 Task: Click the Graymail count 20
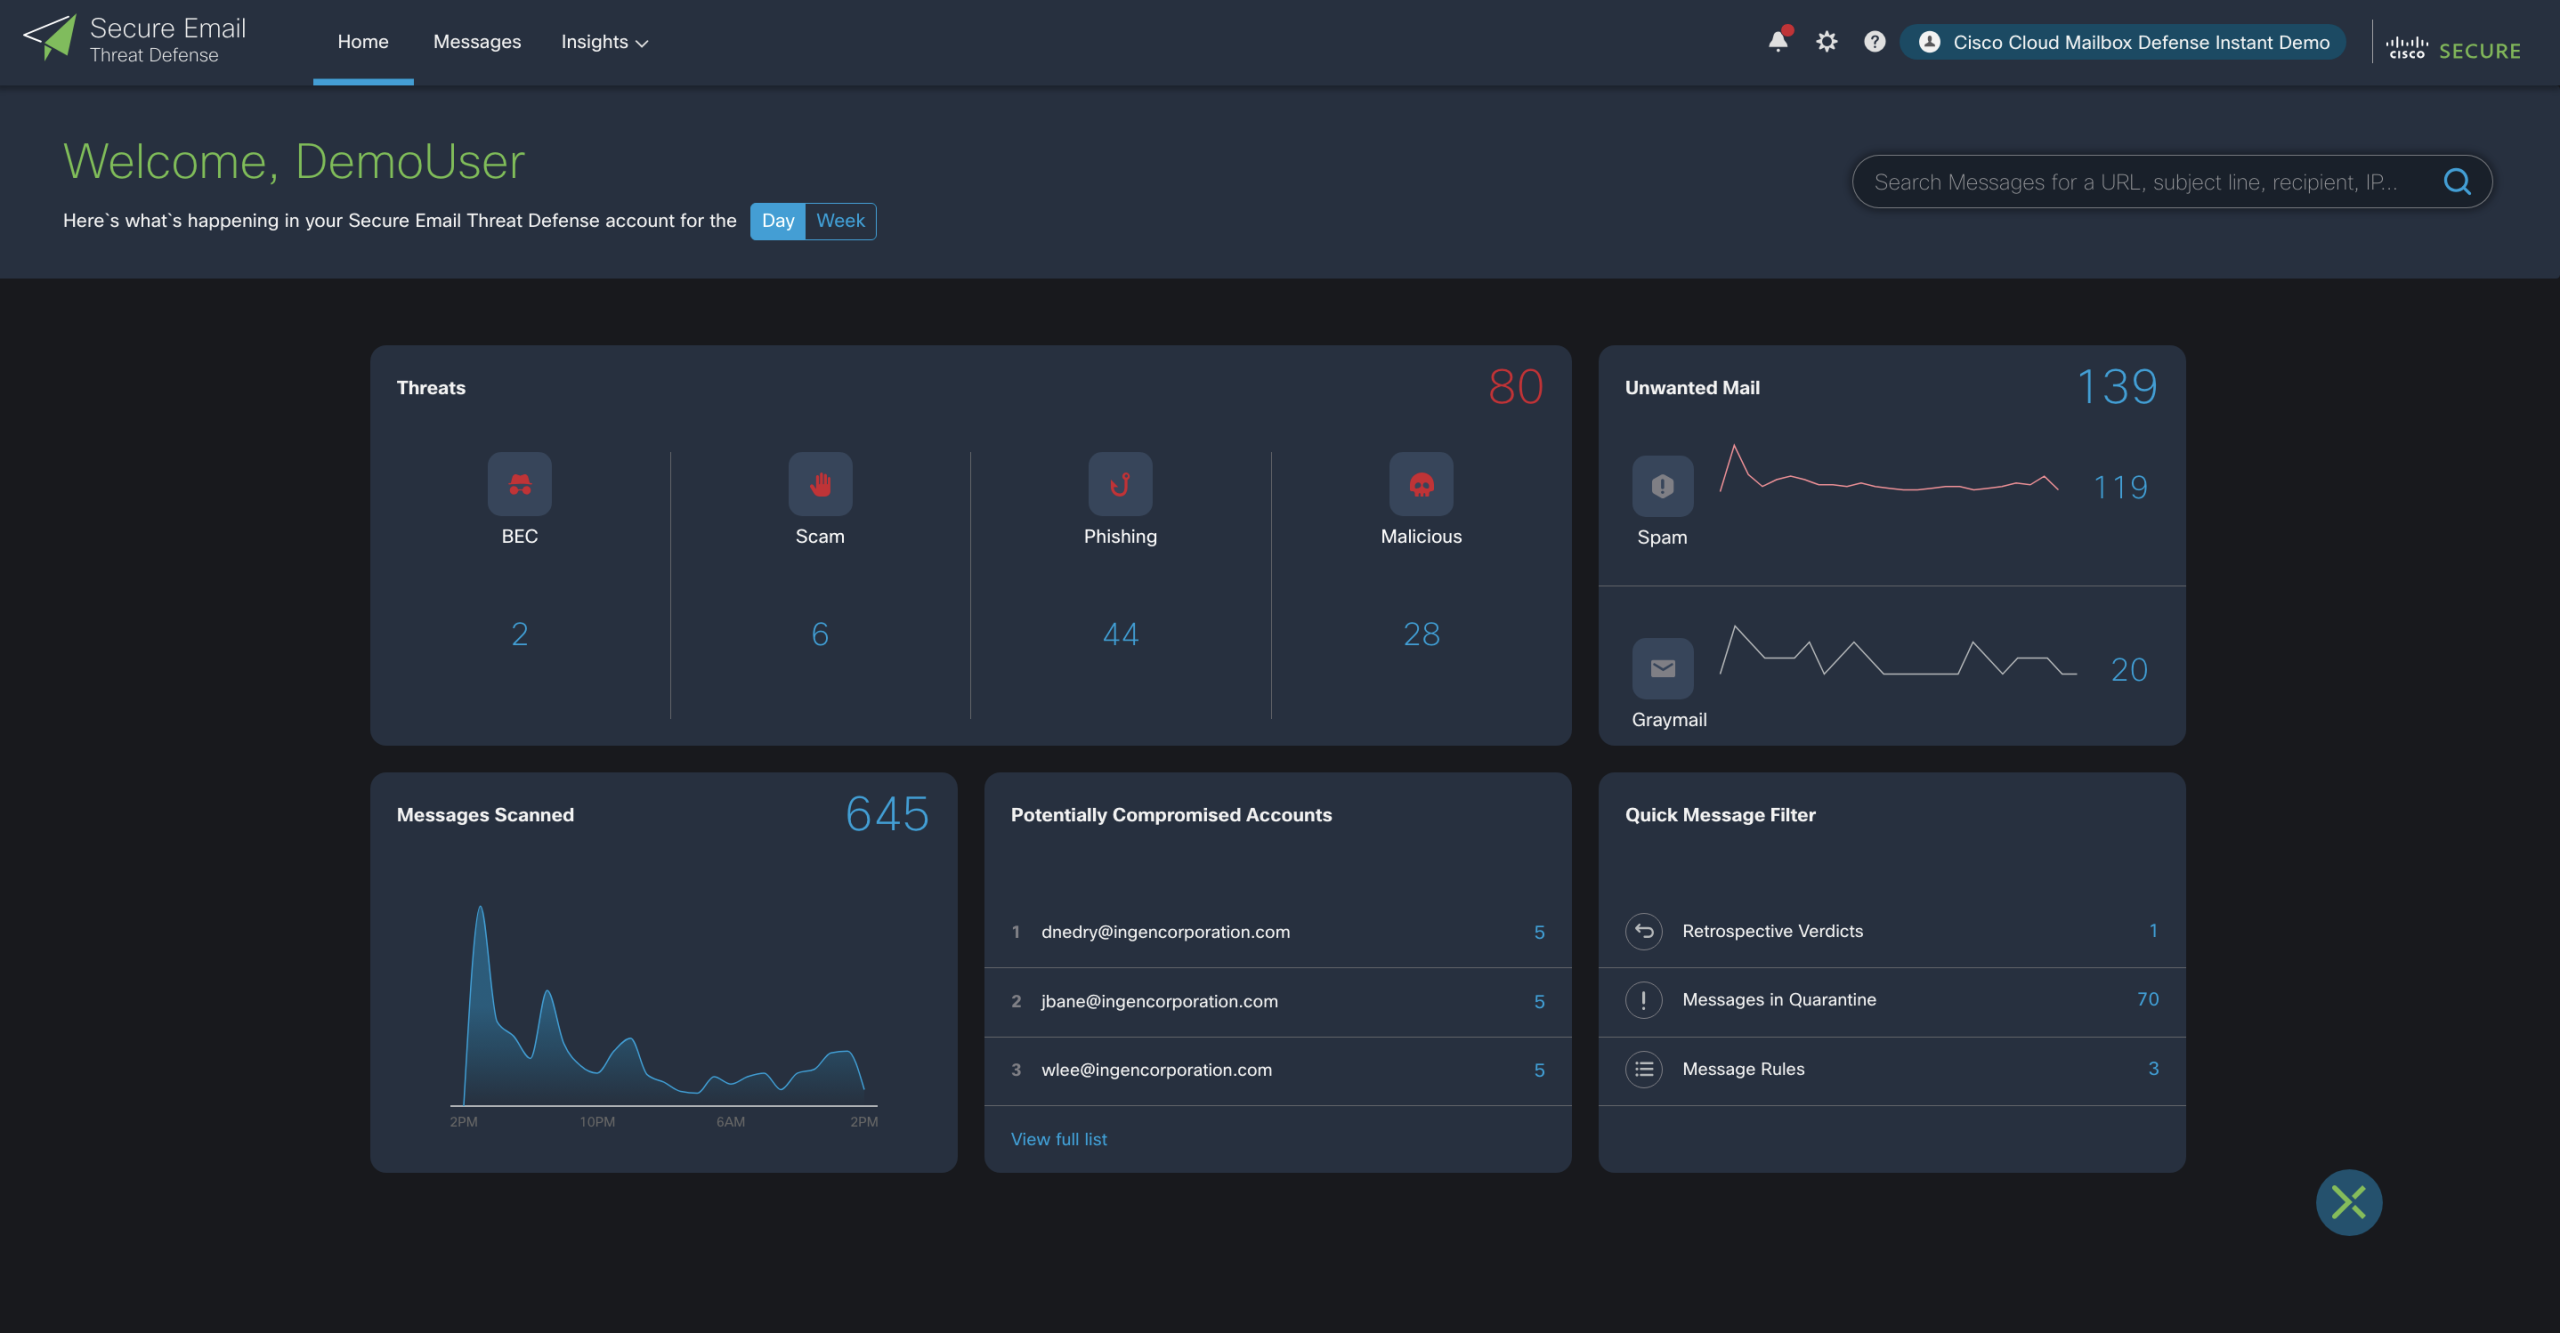(2129, 669)
